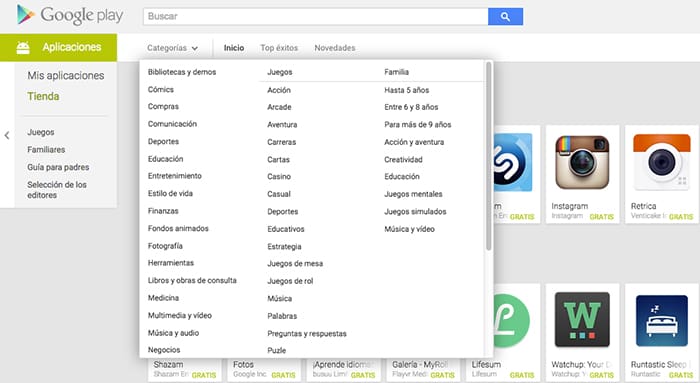Screen dimensions: 700x383
Task: Select the Juegos de rol category
Action: [x=290, y=281]
